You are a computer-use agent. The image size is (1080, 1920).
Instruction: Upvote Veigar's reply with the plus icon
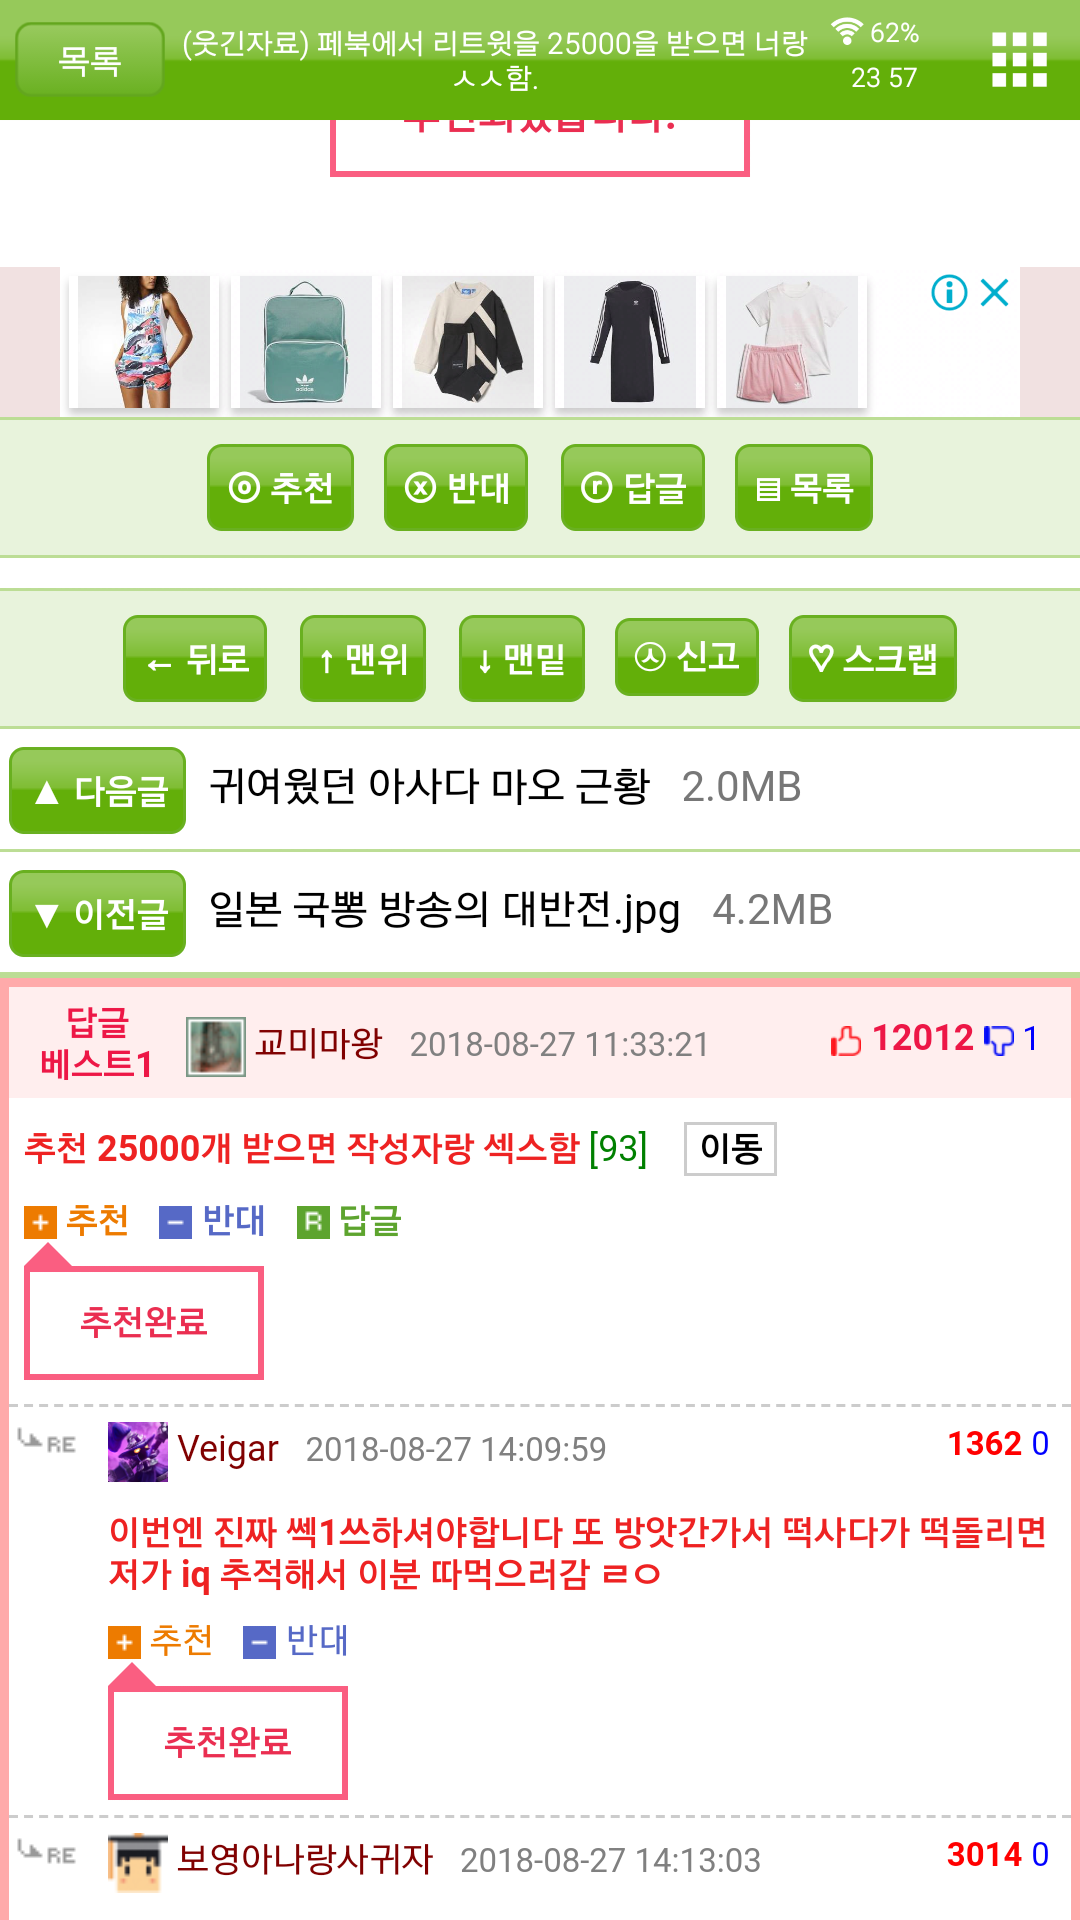124,1642
